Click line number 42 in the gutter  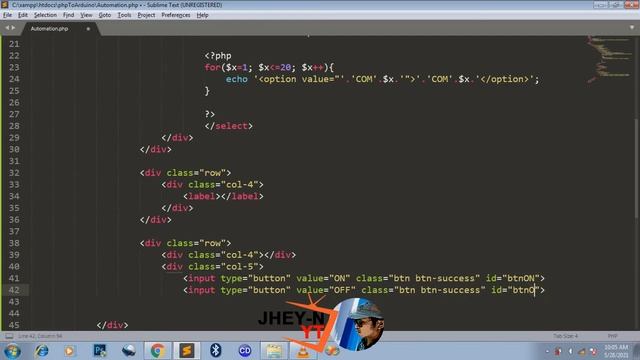coord(14,290)
